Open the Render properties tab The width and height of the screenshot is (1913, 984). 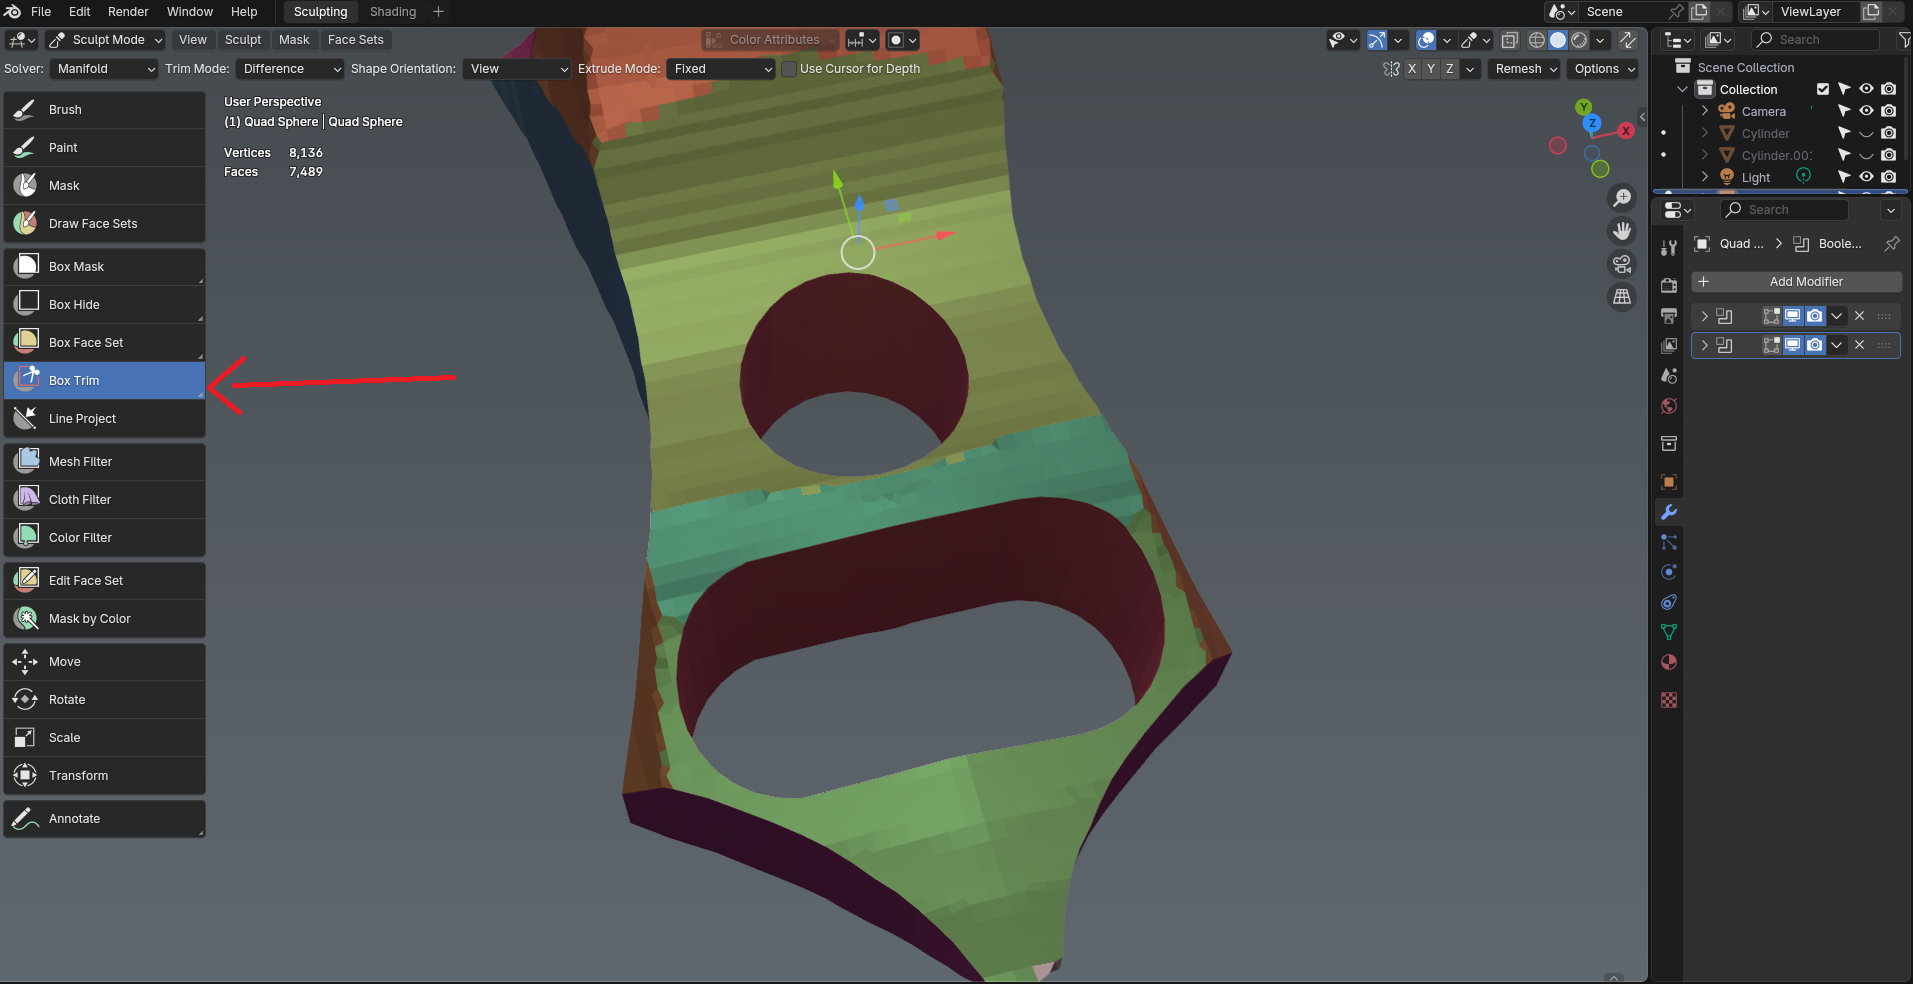(x=1668, y=286)
